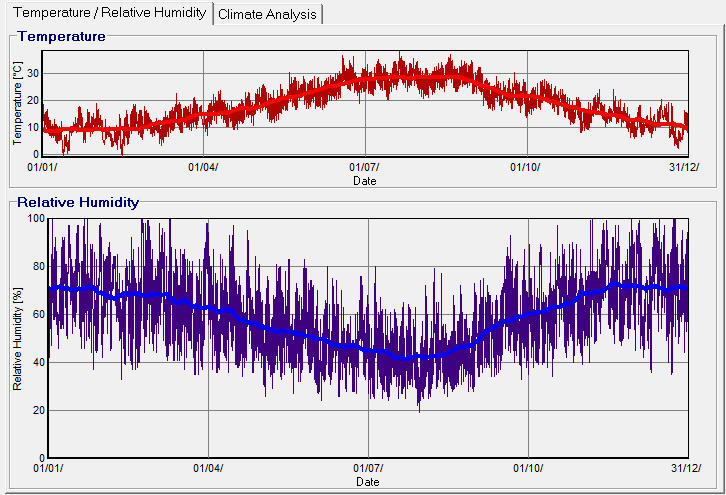726x495 pixels.
Task: Switch to the Climate Analysis tab
Action: tap(267, 14)
